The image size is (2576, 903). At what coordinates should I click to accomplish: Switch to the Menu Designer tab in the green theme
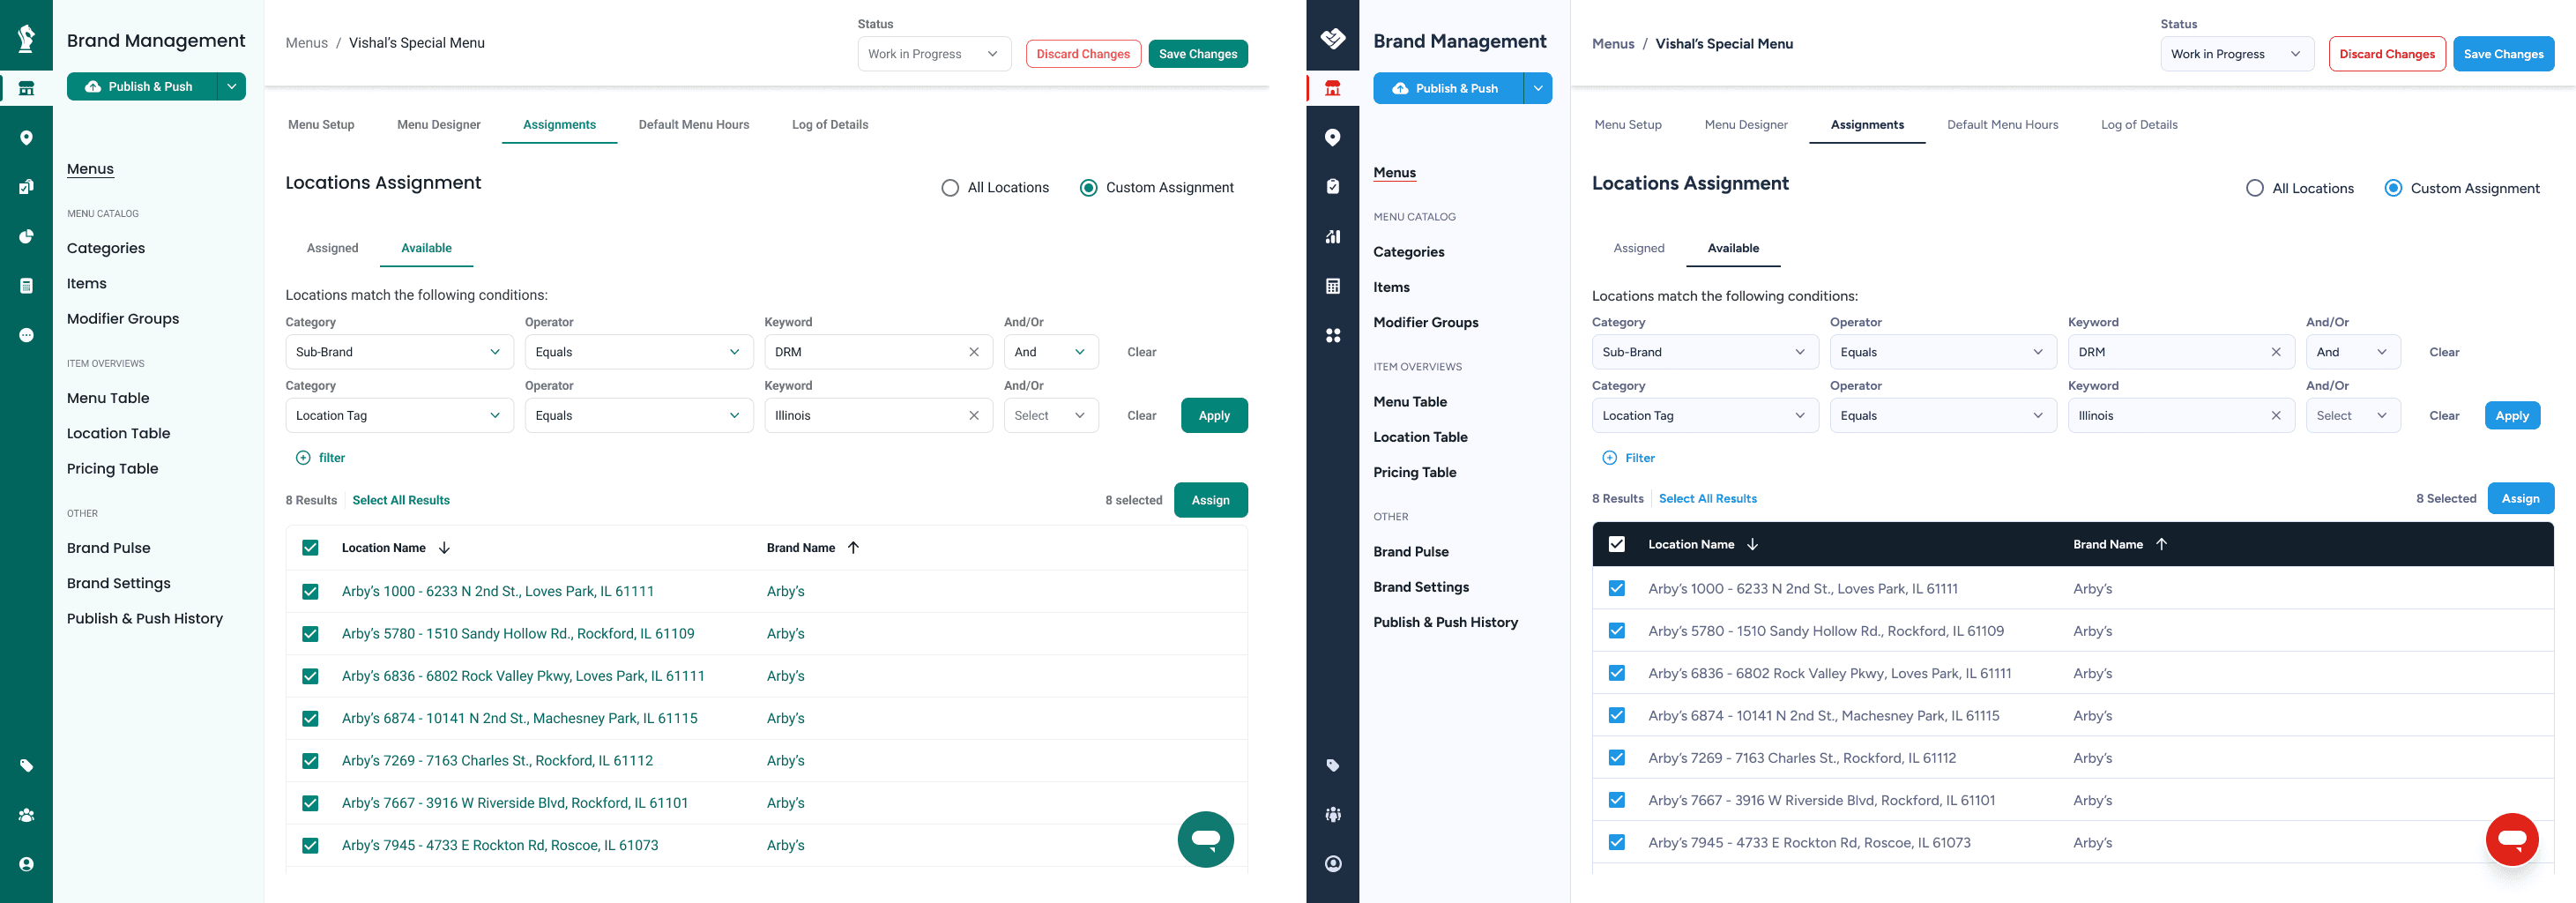[438, 125]
